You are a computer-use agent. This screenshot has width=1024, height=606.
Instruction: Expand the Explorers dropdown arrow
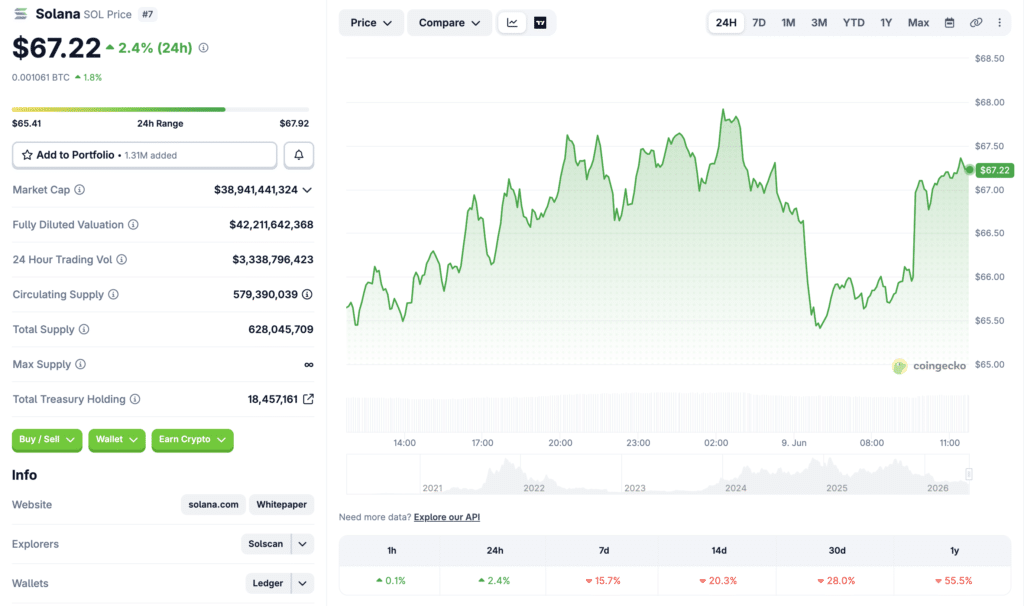tap(302, 544)
